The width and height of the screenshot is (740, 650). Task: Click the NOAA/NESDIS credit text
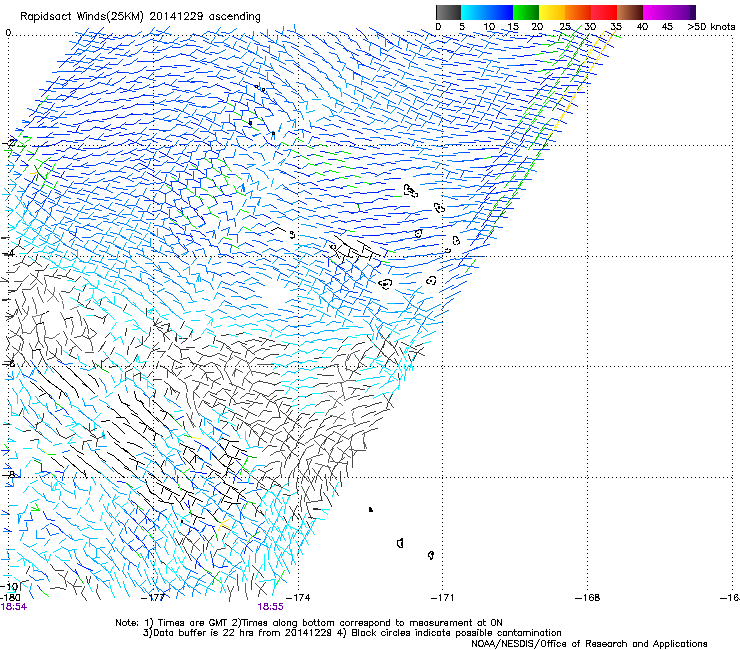tap(589, 643)
